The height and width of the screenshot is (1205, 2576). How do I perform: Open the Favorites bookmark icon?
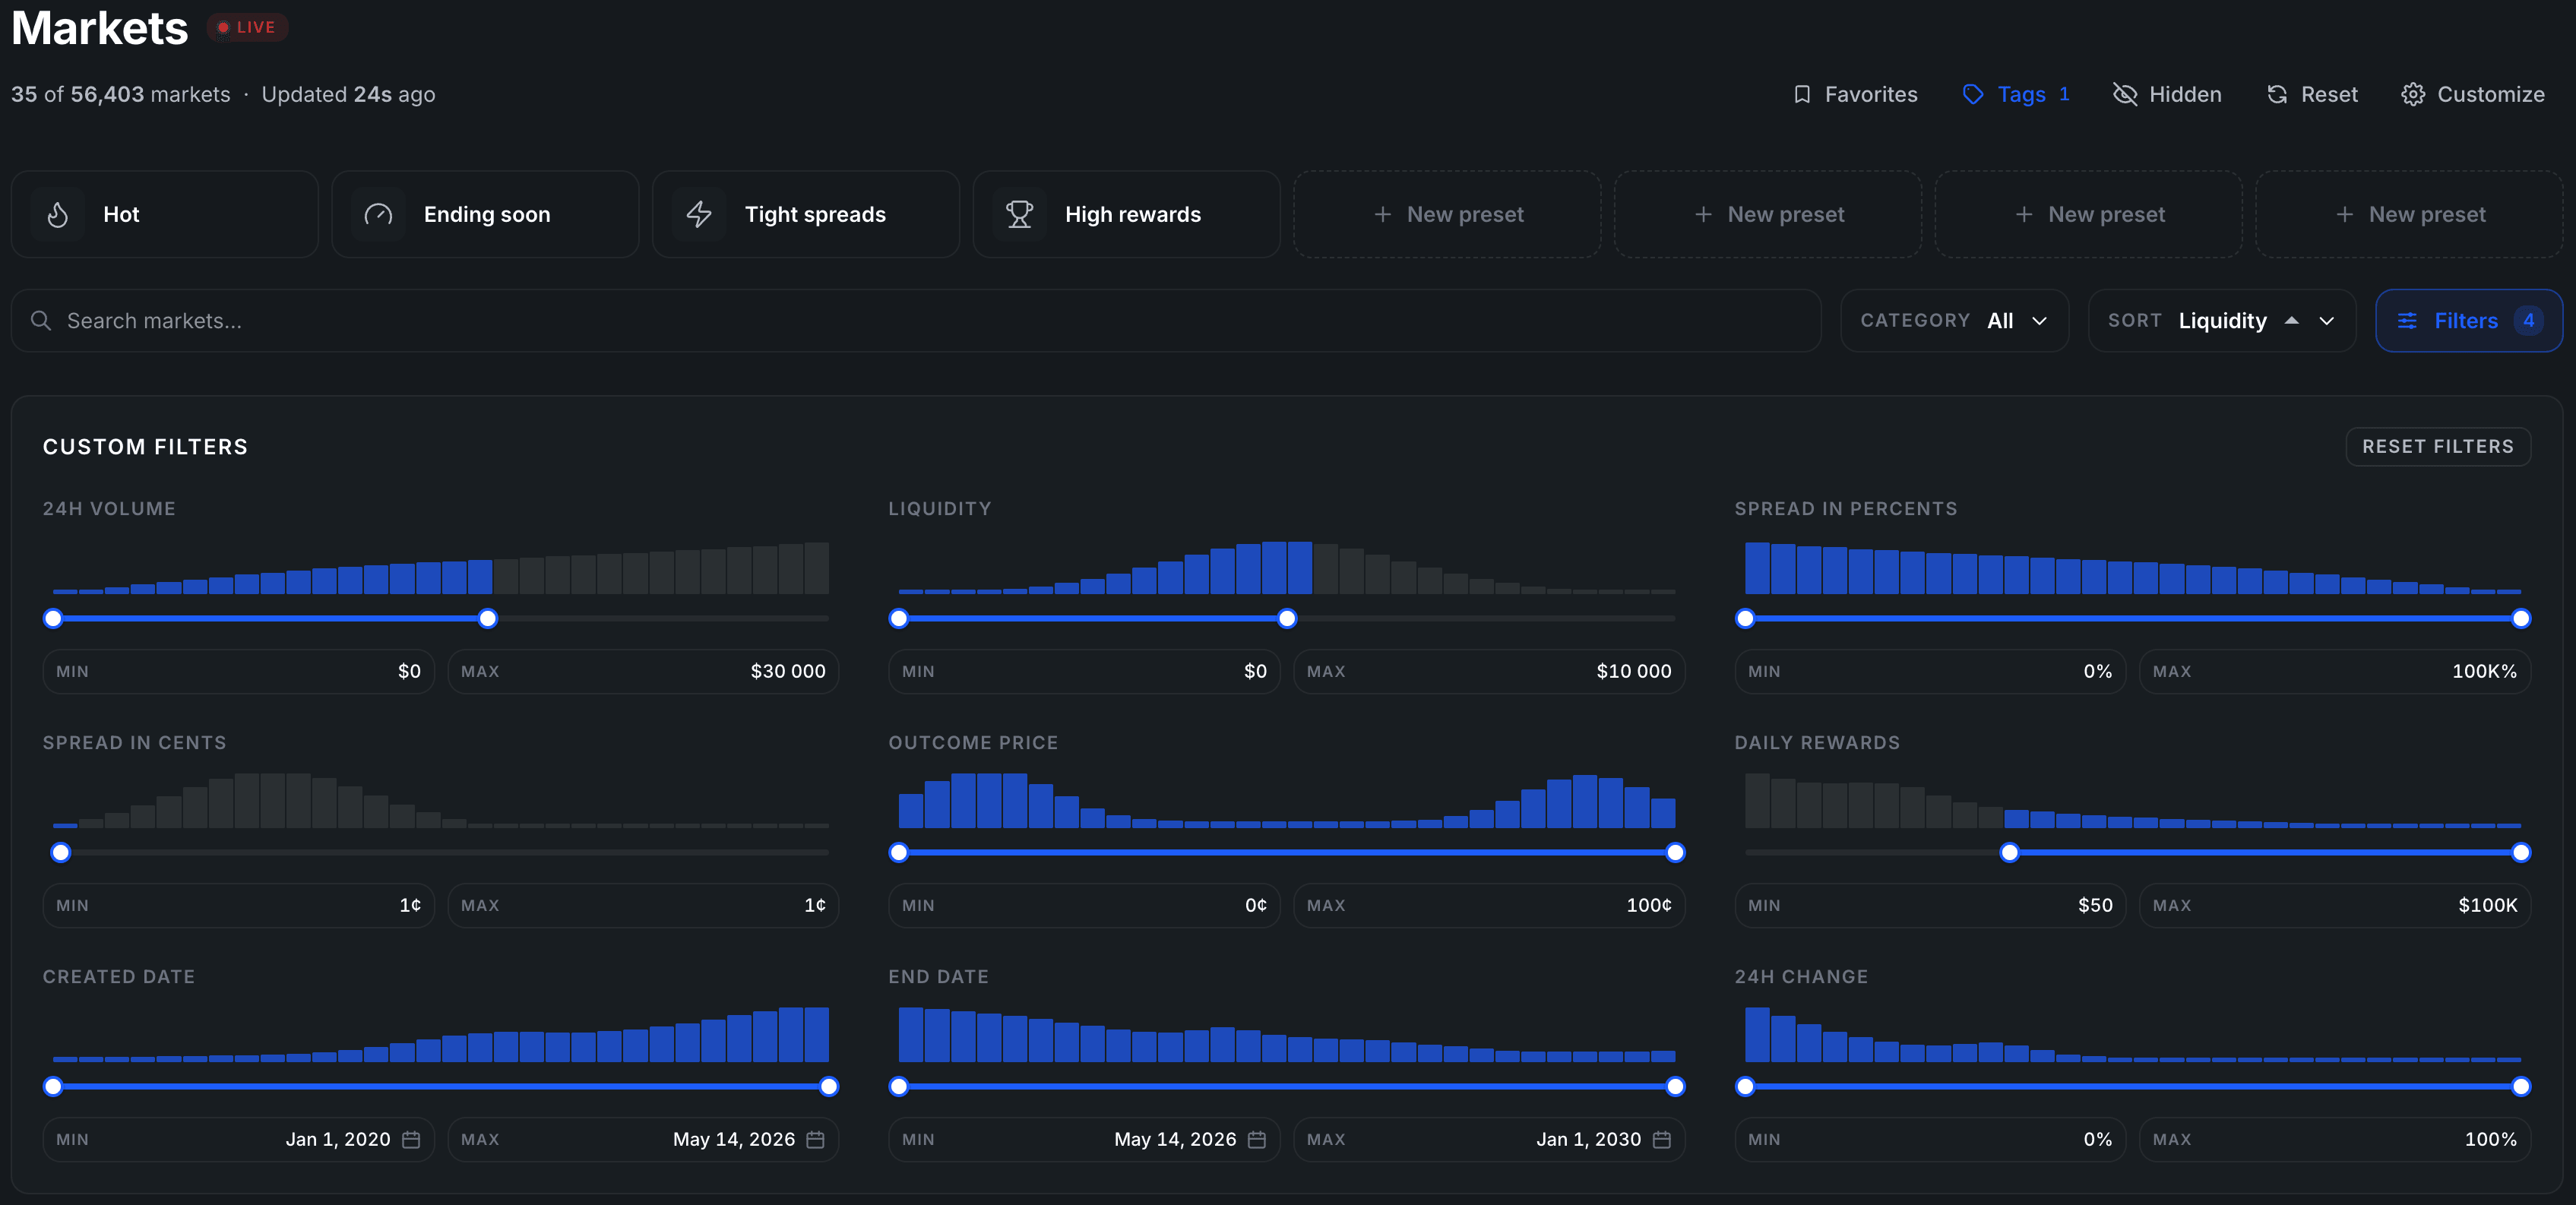(x=1802, y=94)
